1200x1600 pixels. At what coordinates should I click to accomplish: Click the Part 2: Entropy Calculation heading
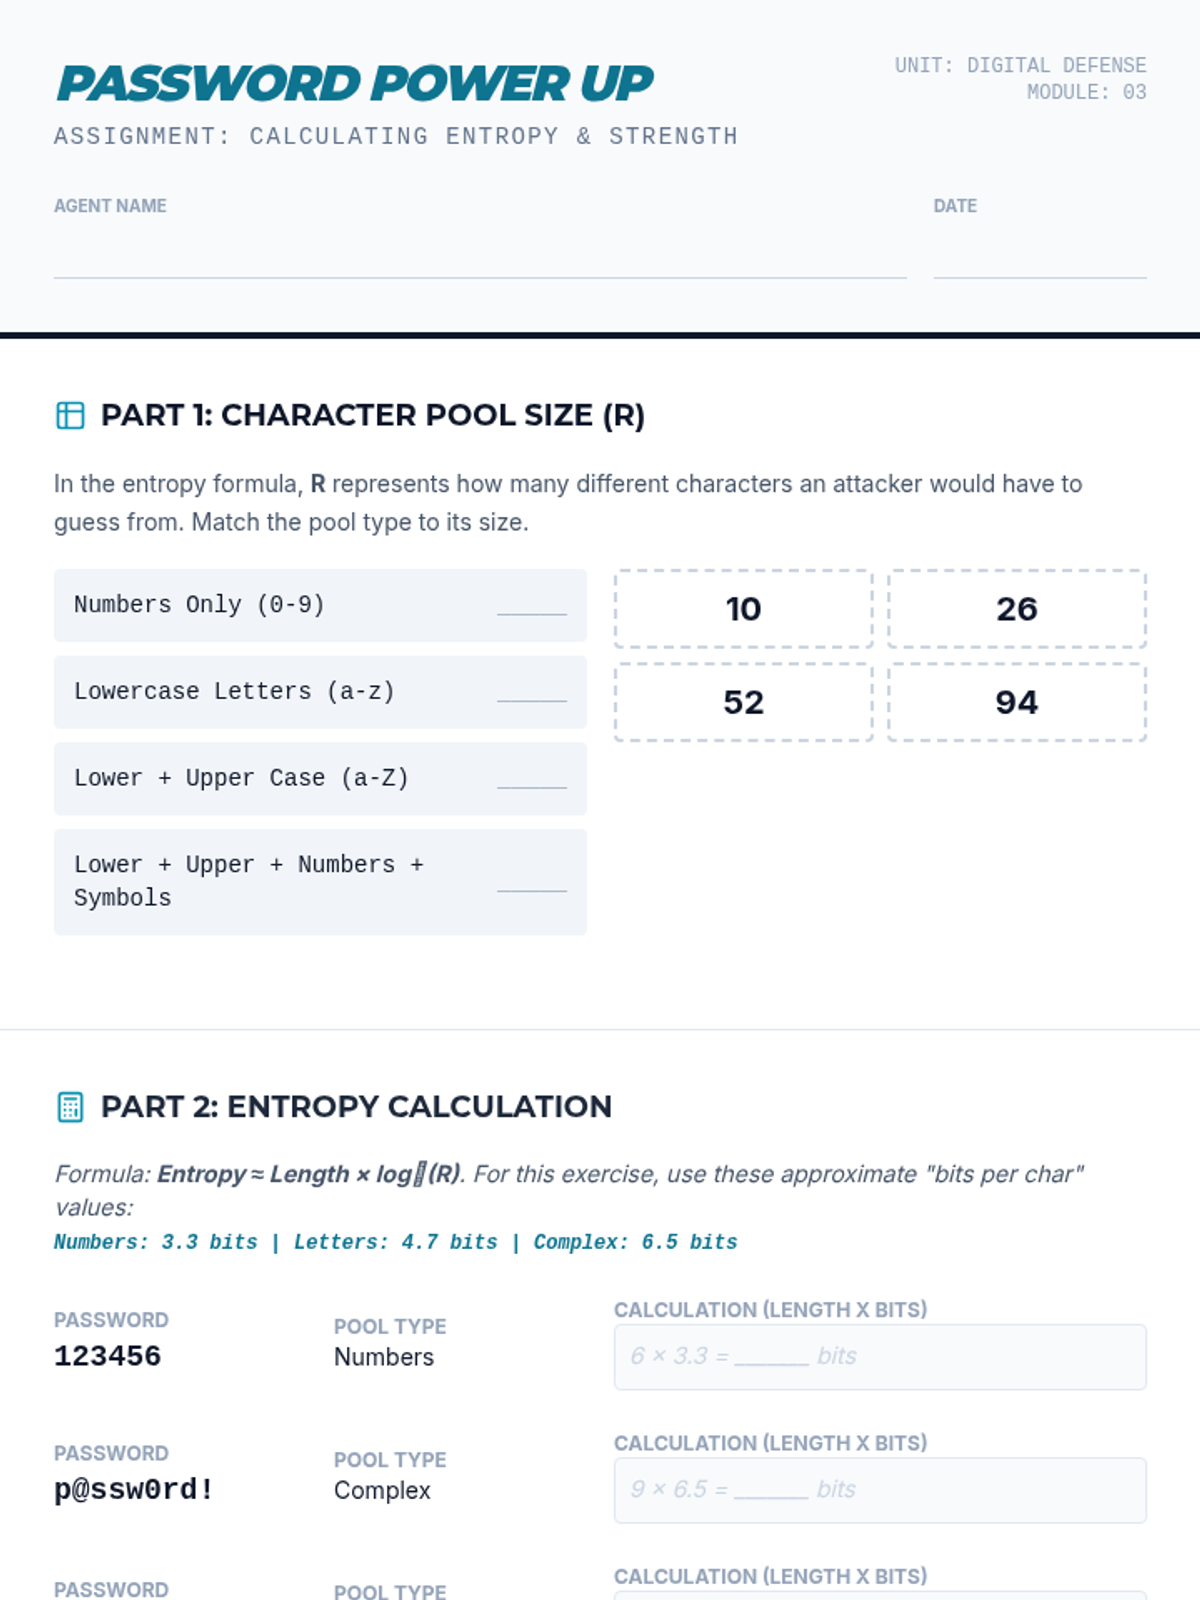click(356, 1107)
